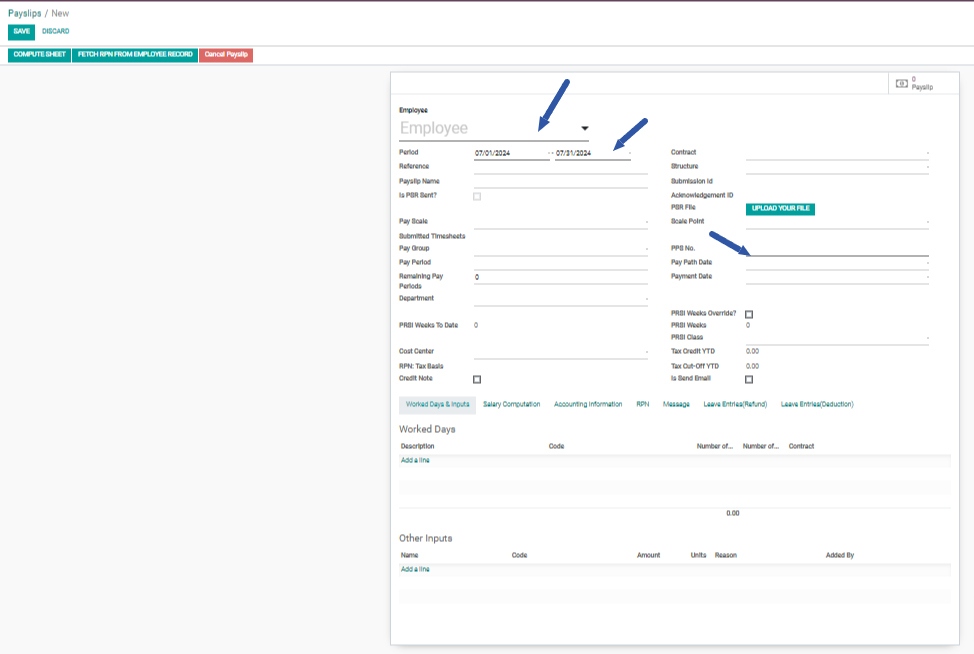
Task: Select the RPN tab
Action: pyautogui.click(x=642, y=405)
